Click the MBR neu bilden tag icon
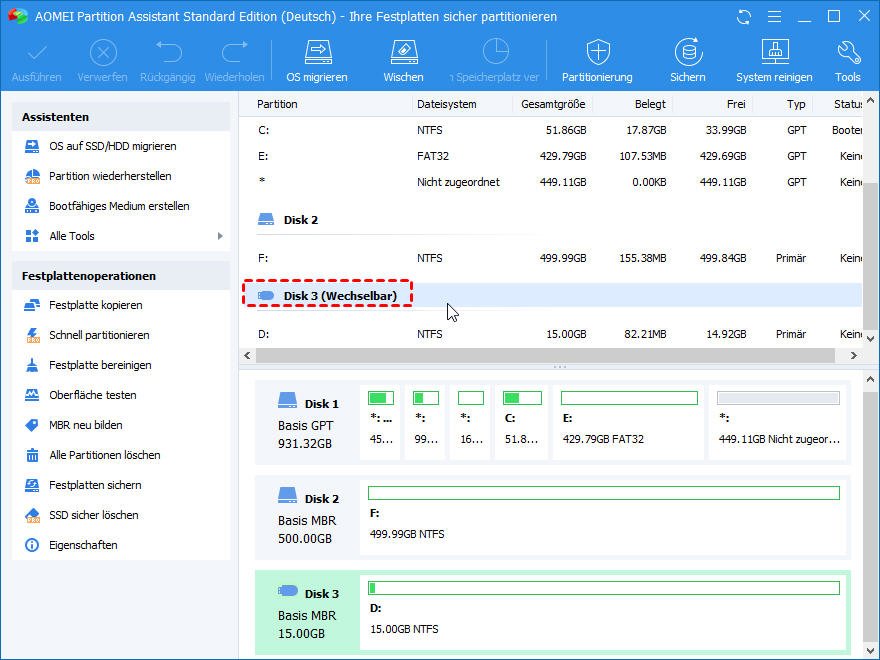 (32, 425)
